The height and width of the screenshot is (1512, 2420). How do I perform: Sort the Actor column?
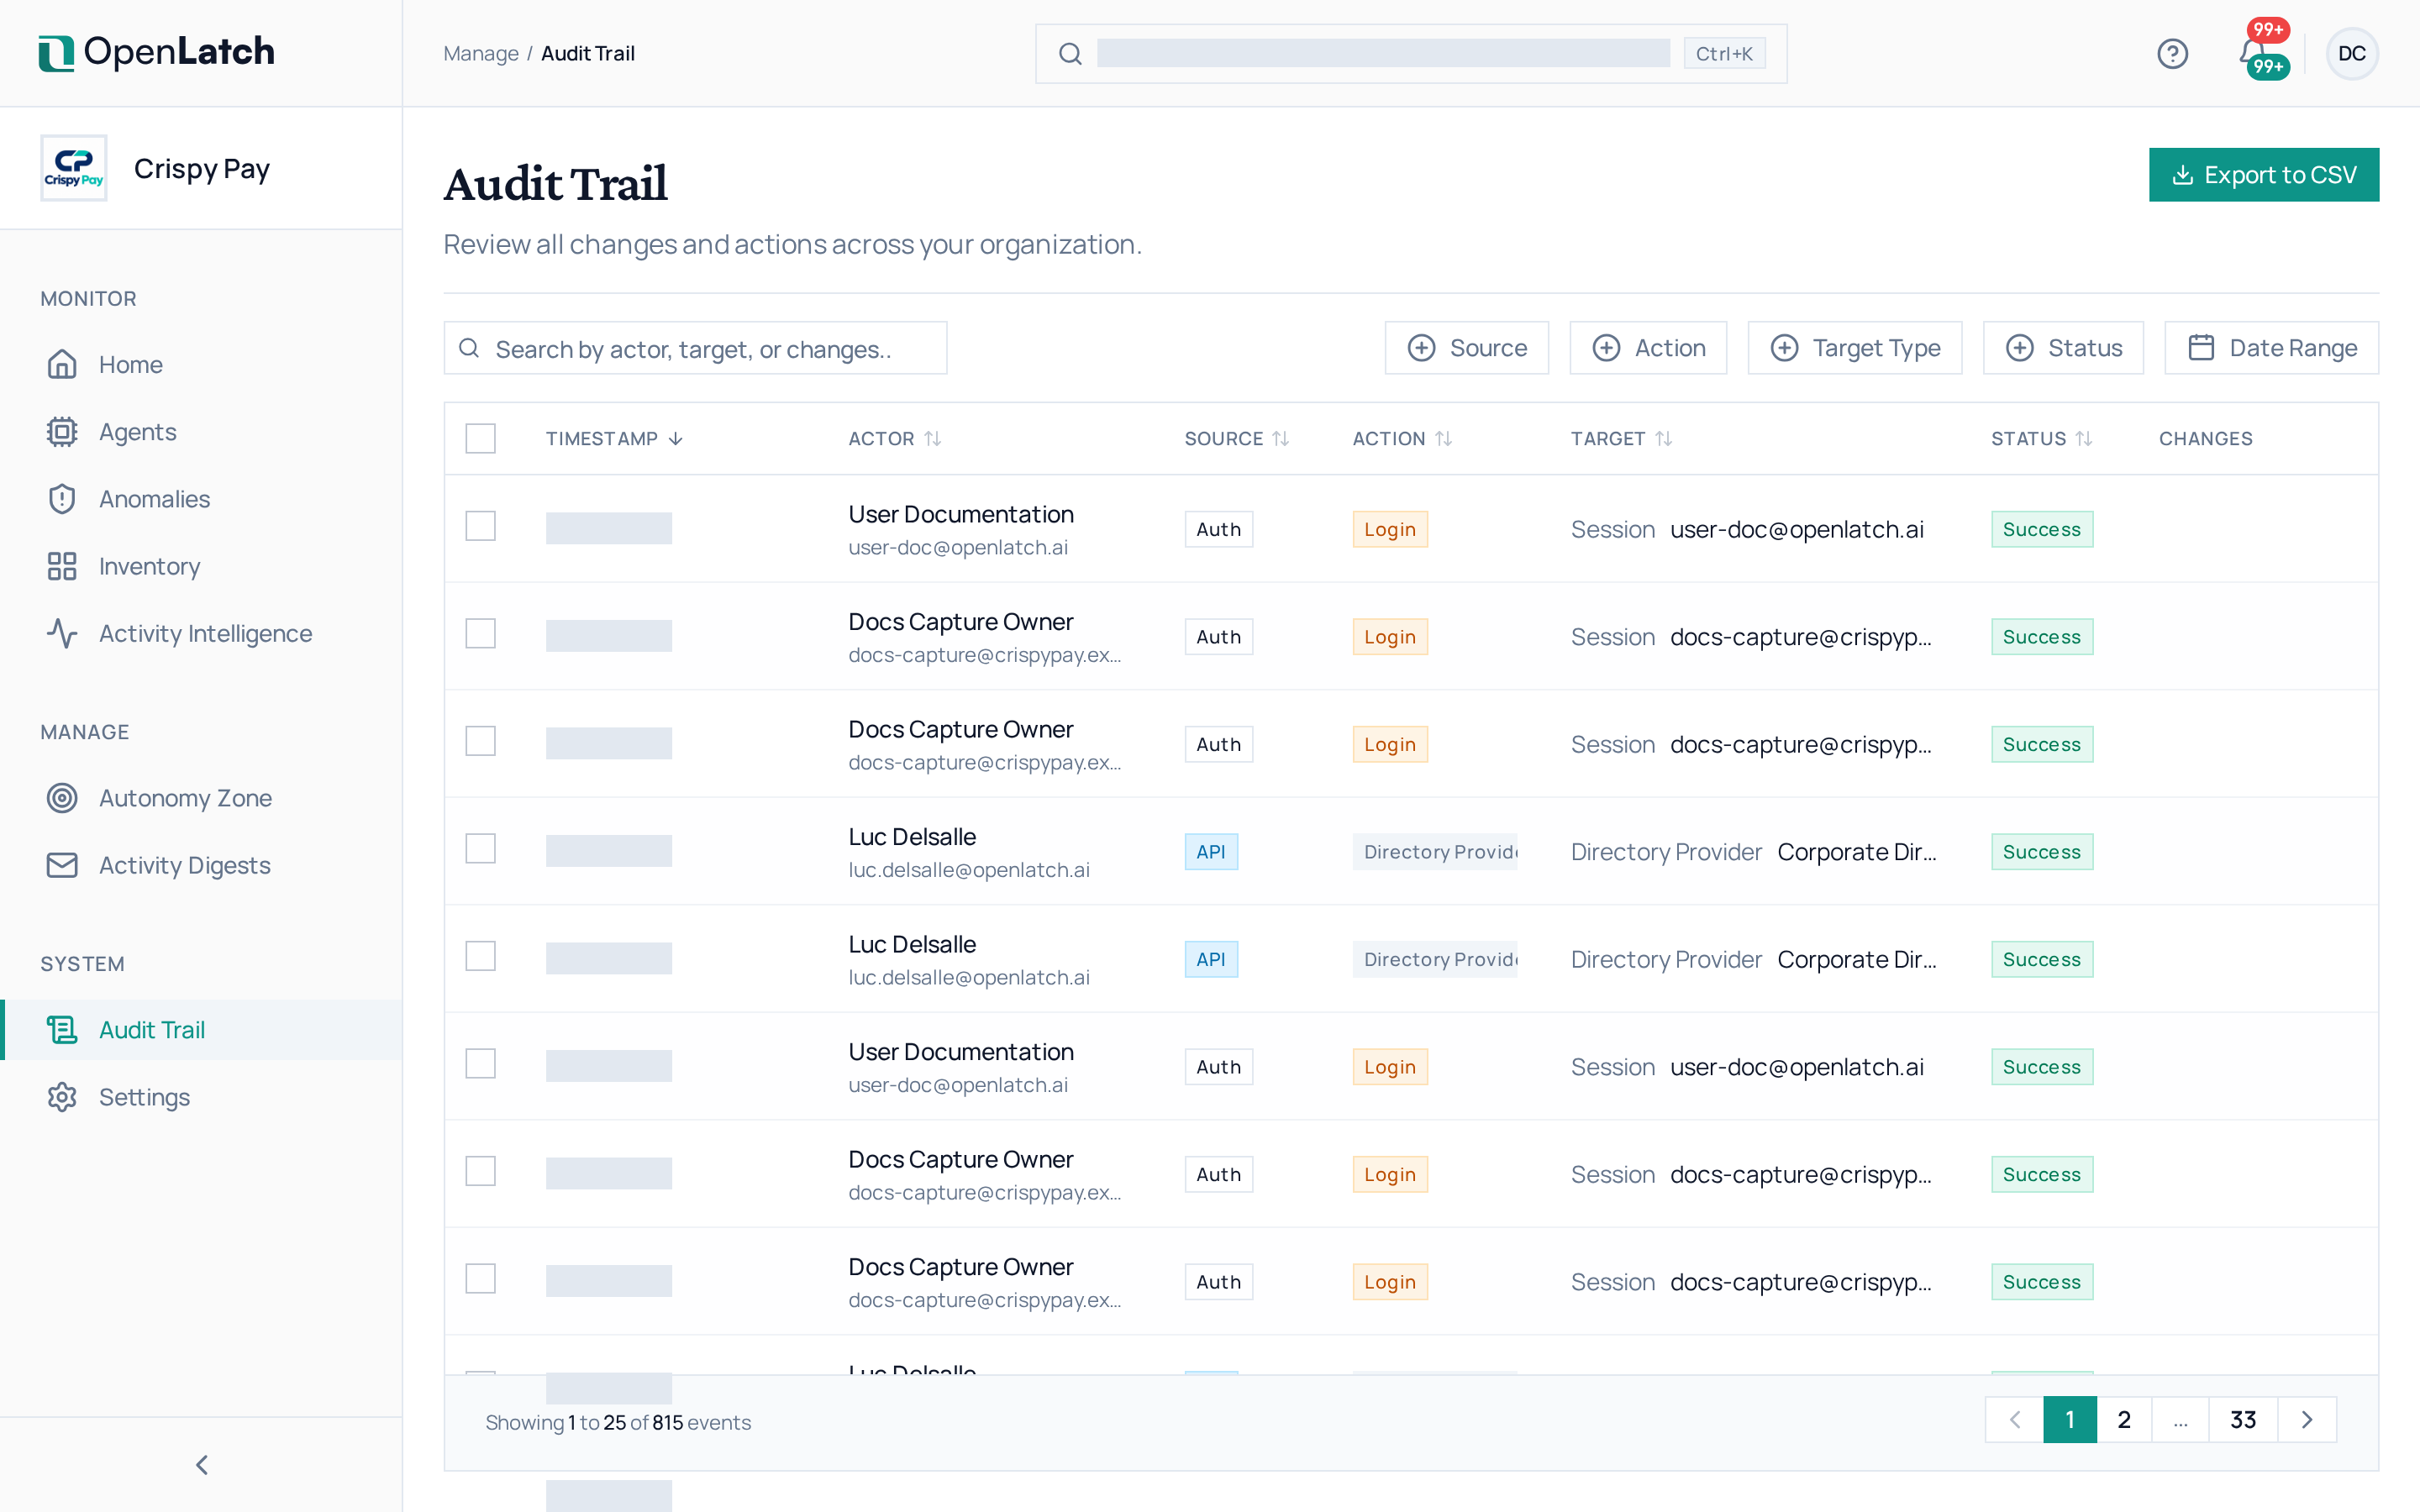(x=933, y=438)
